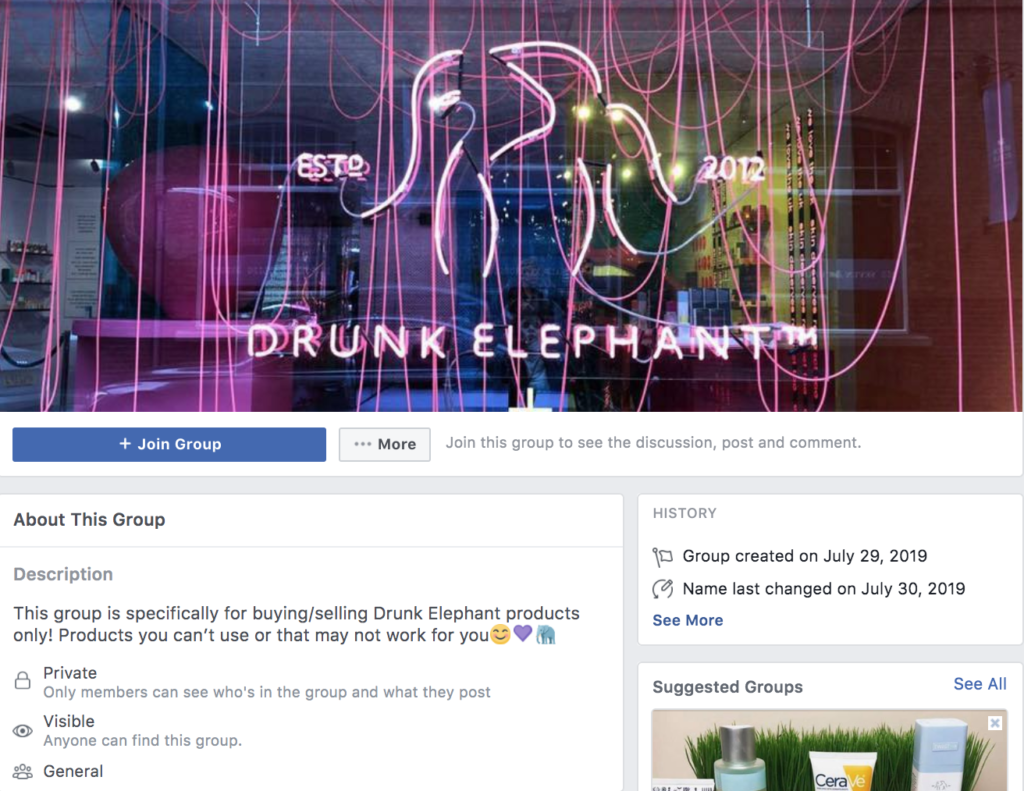The height and width of the screenshot is (791, 1024).
Task: Open the More options menu
Action: coord(384,444)
